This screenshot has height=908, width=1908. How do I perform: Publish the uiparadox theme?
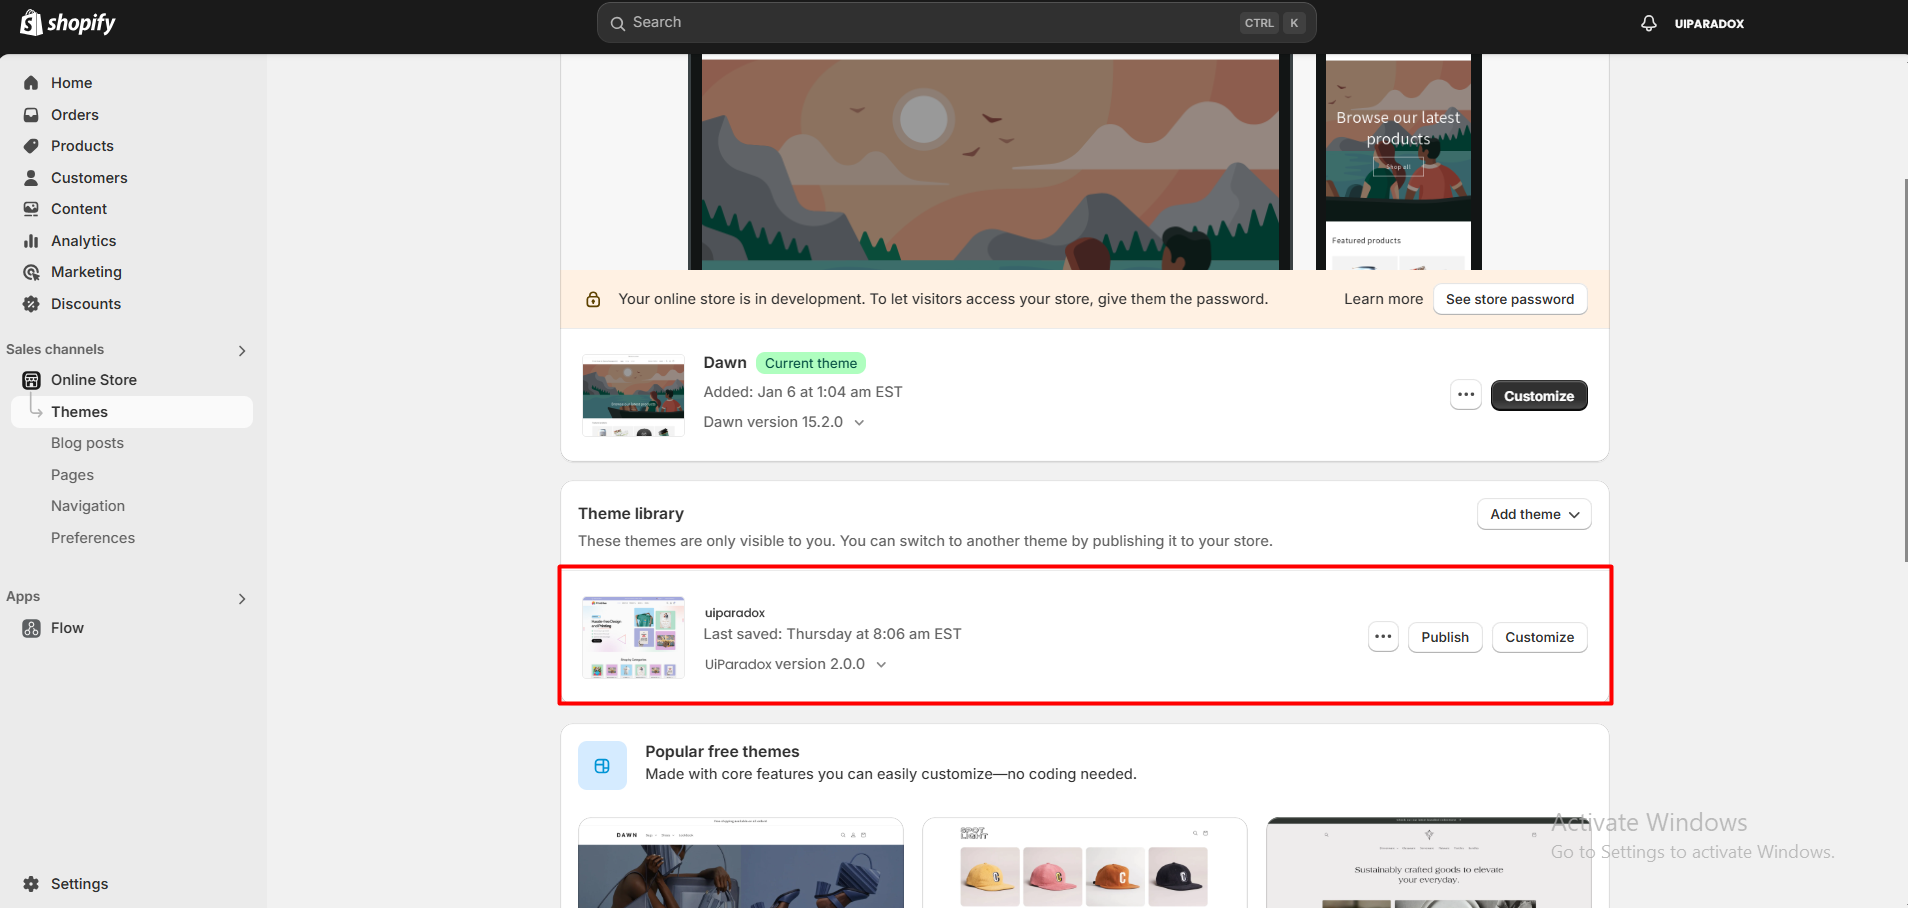(x=1445, y=637)
